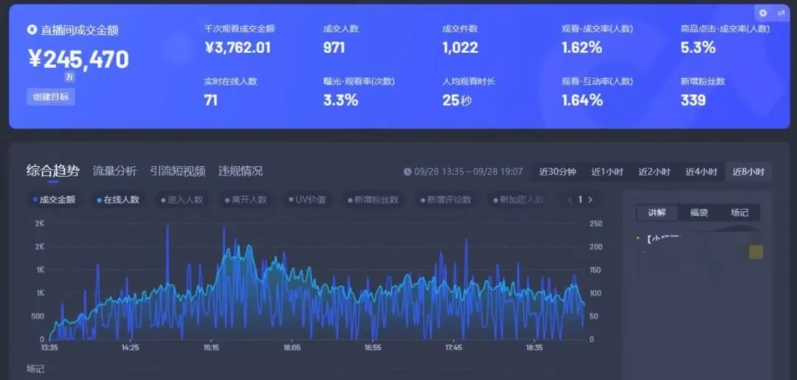797x380 pixels.
Task: Select the 福袋 tab in side panel
Action: pyautogui.click(x=698, y=213)
